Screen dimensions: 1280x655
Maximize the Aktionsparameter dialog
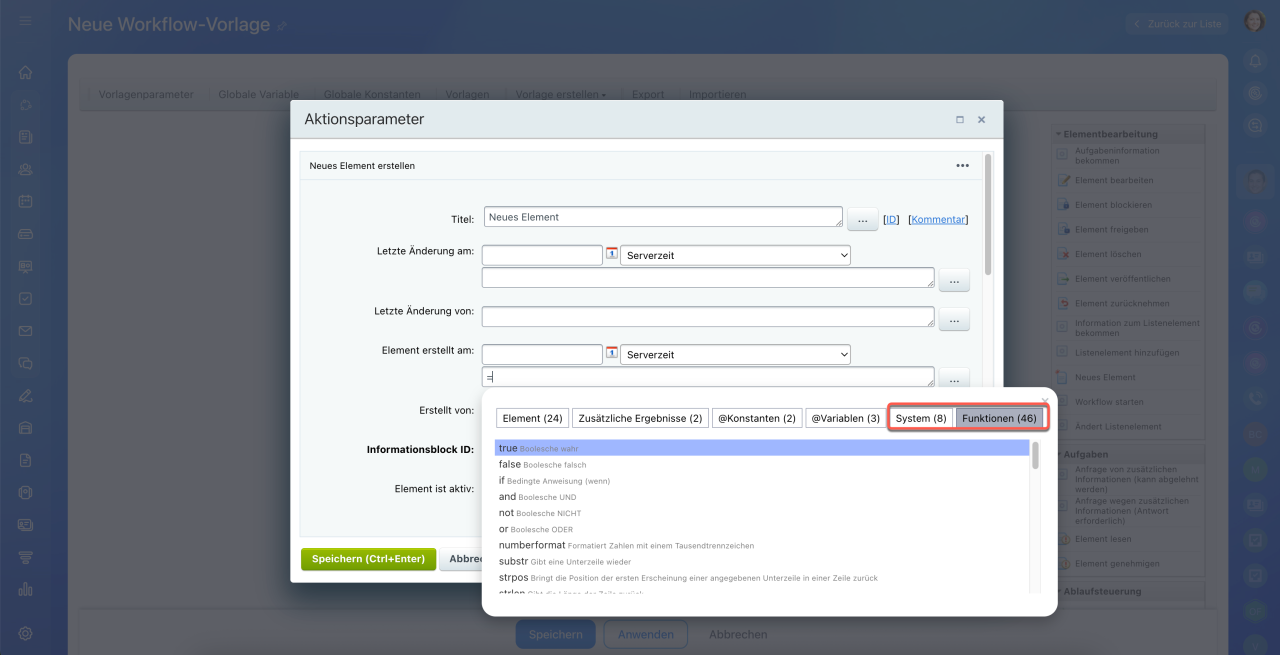960,119
